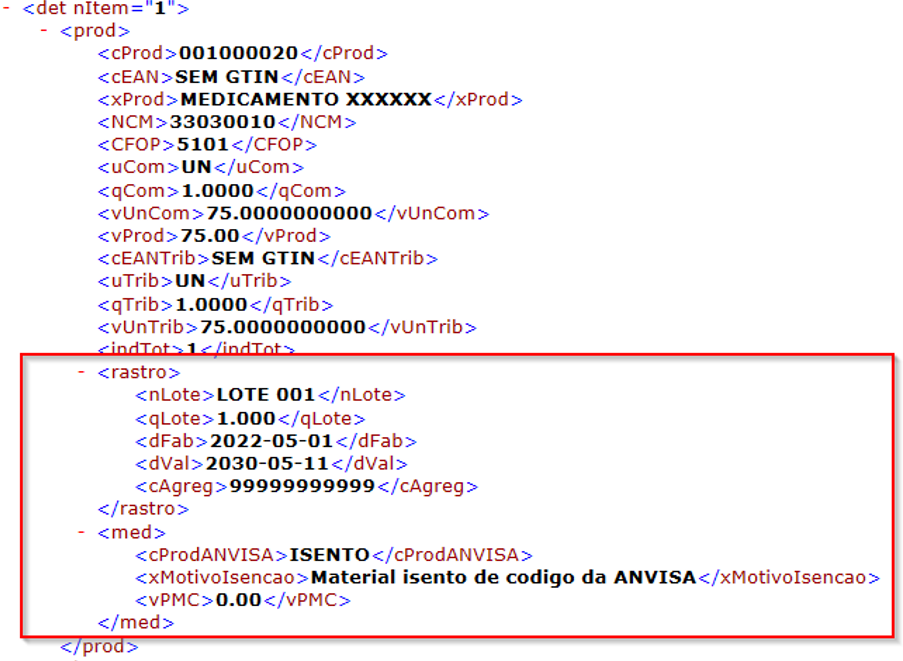
Task: Select the NCM value 33030010
Action: pos(222,122)
